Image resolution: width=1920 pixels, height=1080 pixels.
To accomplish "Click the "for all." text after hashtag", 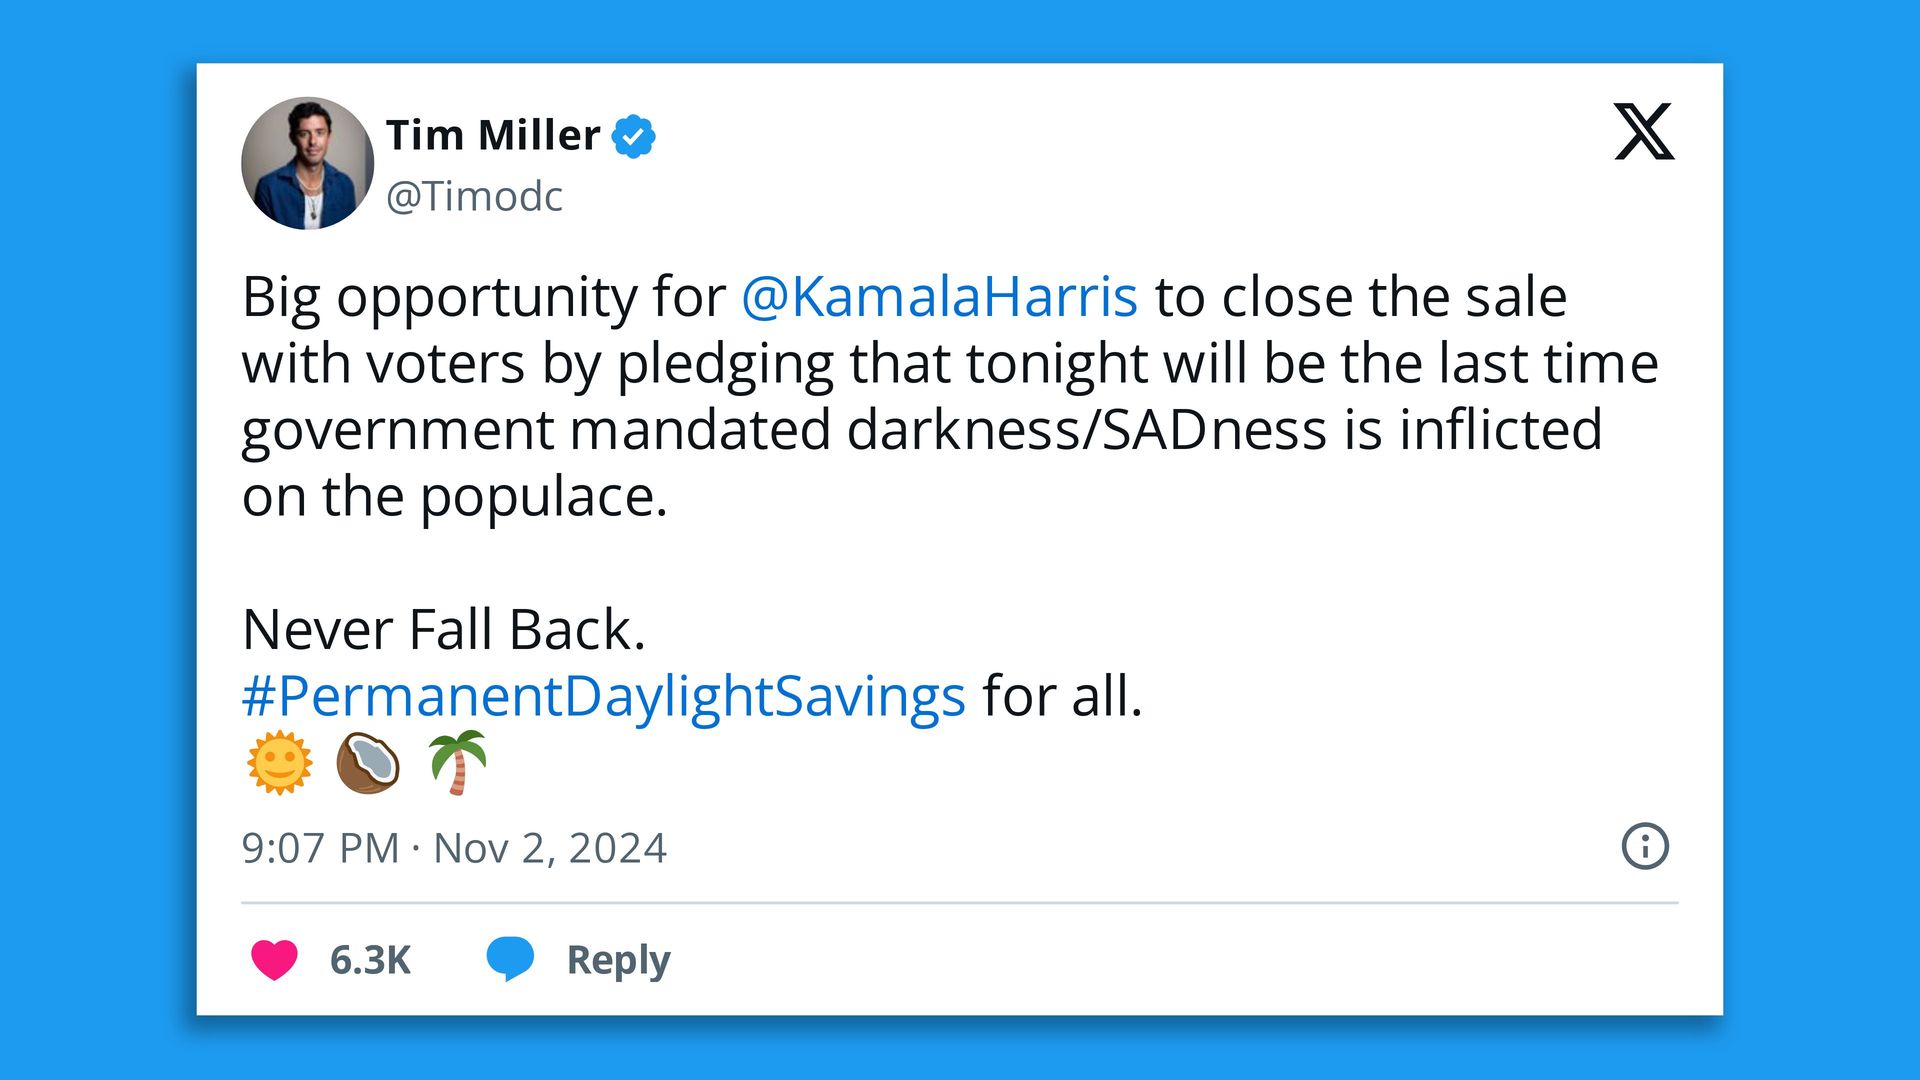I will (1062, 696).
